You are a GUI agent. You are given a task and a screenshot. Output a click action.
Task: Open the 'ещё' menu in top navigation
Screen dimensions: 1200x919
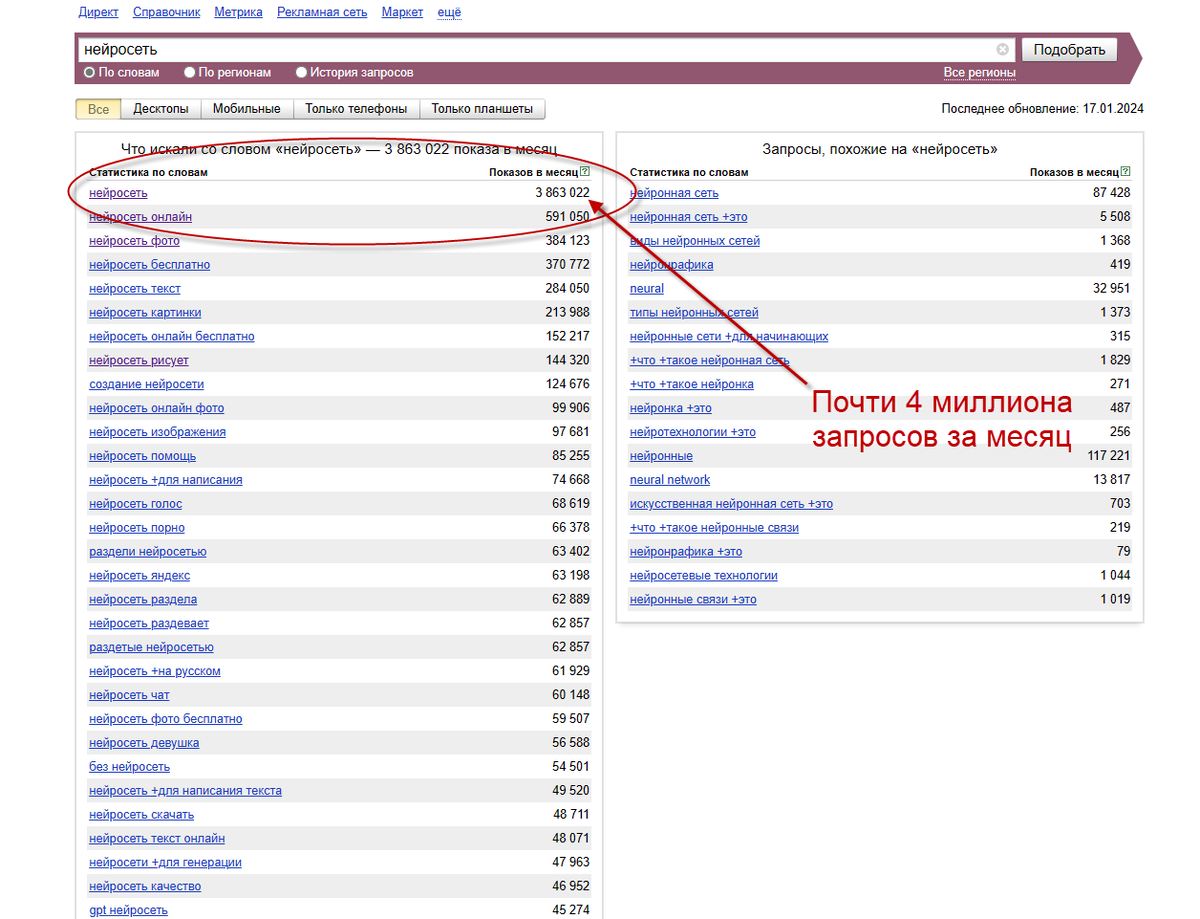click(449, 12)
